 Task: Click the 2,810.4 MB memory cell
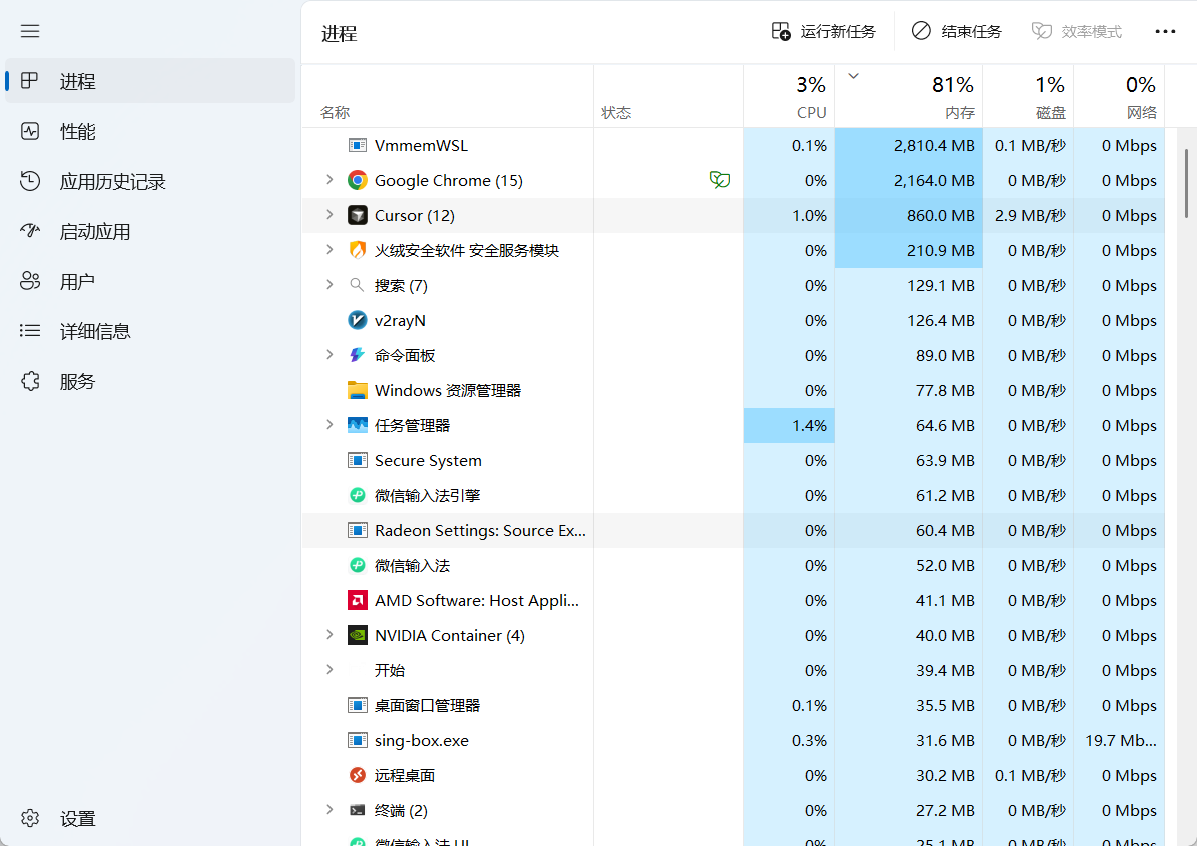(908, 145)
